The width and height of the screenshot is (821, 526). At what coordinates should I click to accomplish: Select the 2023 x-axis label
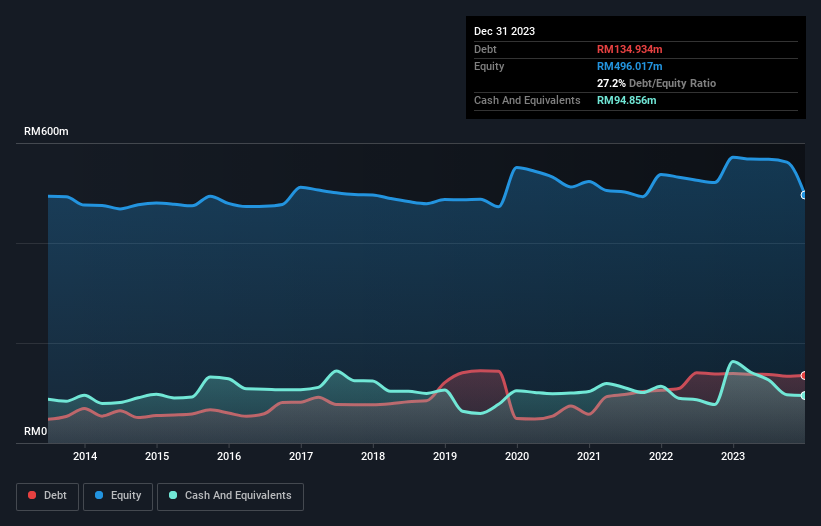pos(733,456)
